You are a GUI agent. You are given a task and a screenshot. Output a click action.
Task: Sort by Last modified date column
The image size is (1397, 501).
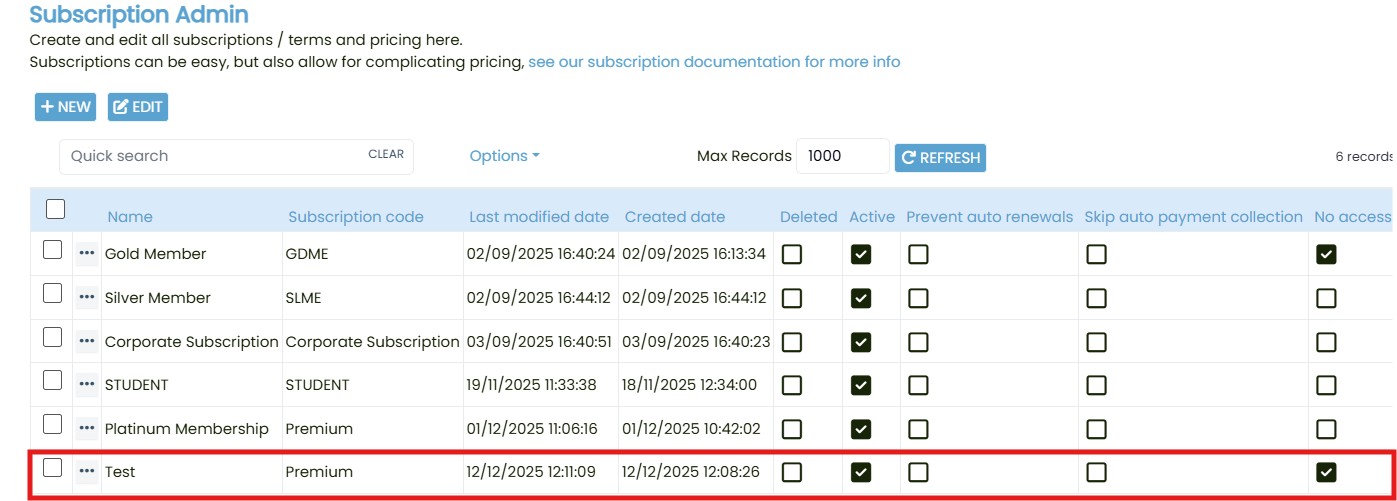click(539, 217)
